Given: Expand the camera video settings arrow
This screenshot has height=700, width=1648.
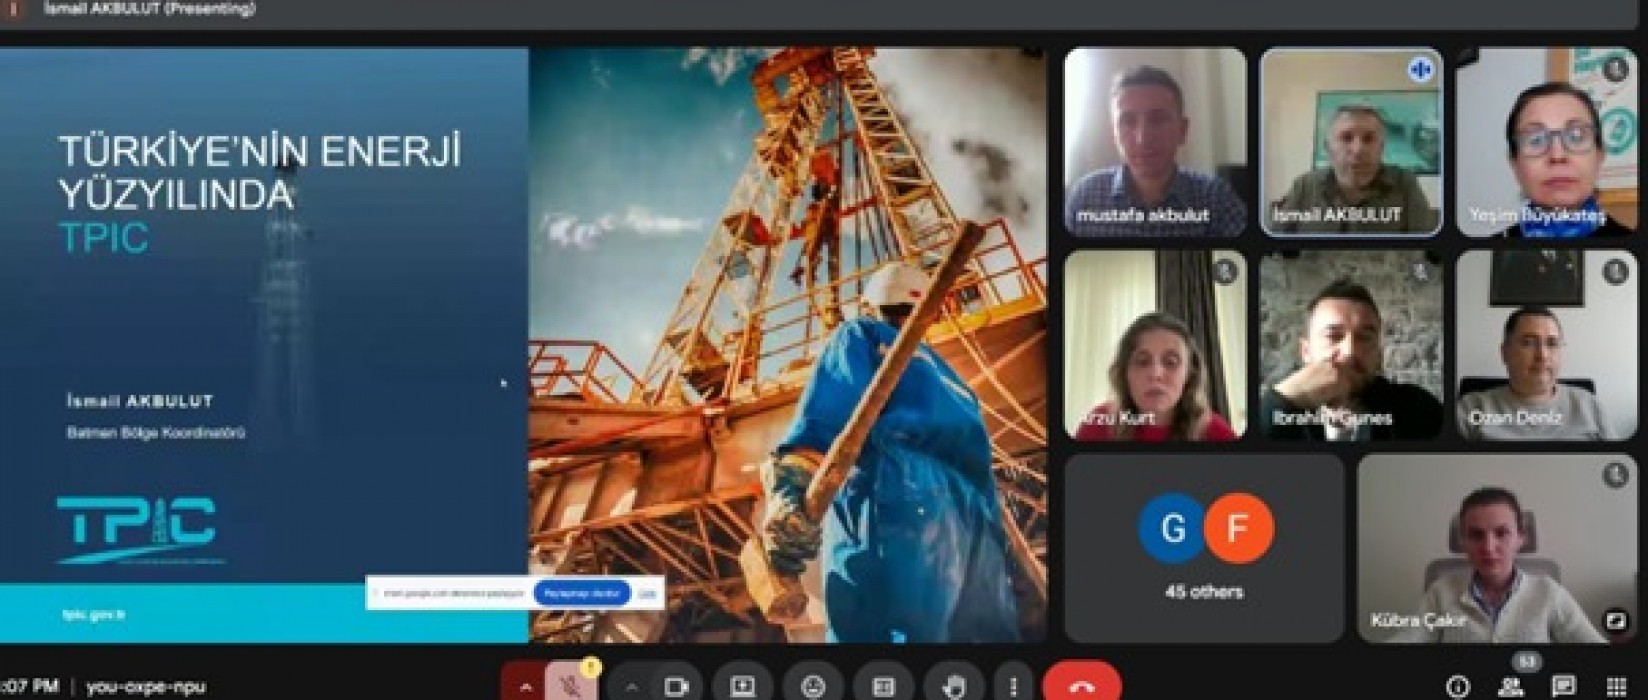Looking at the screenshot, I should point(632,686).
